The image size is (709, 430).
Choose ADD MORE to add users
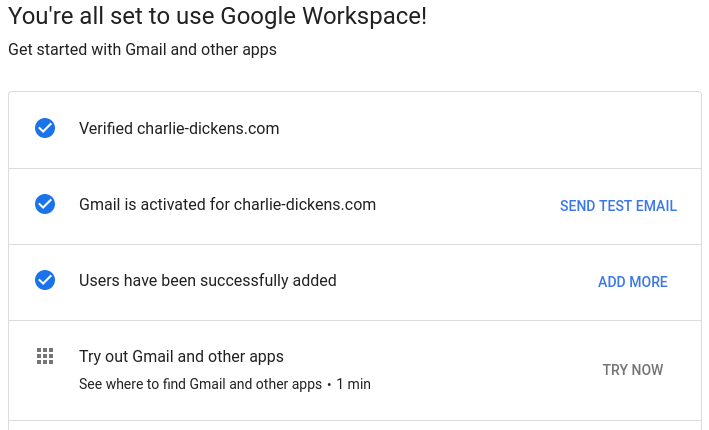tap(632, 282)
